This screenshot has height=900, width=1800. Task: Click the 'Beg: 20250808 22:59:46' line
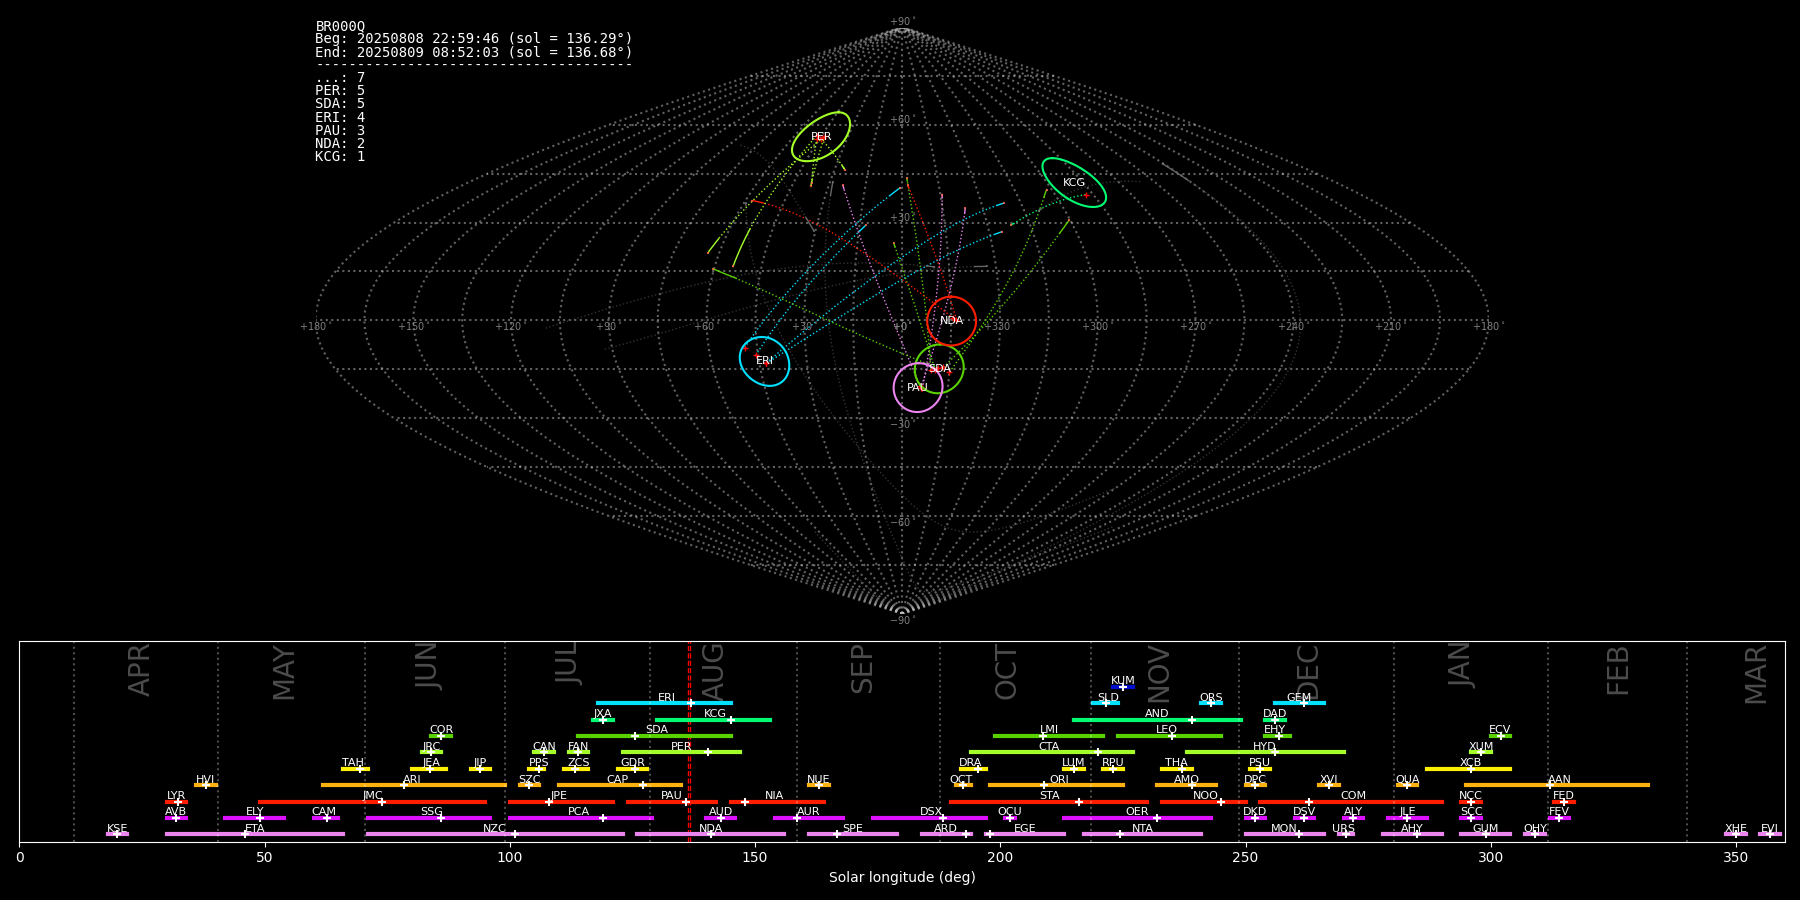tap(474, 39)
